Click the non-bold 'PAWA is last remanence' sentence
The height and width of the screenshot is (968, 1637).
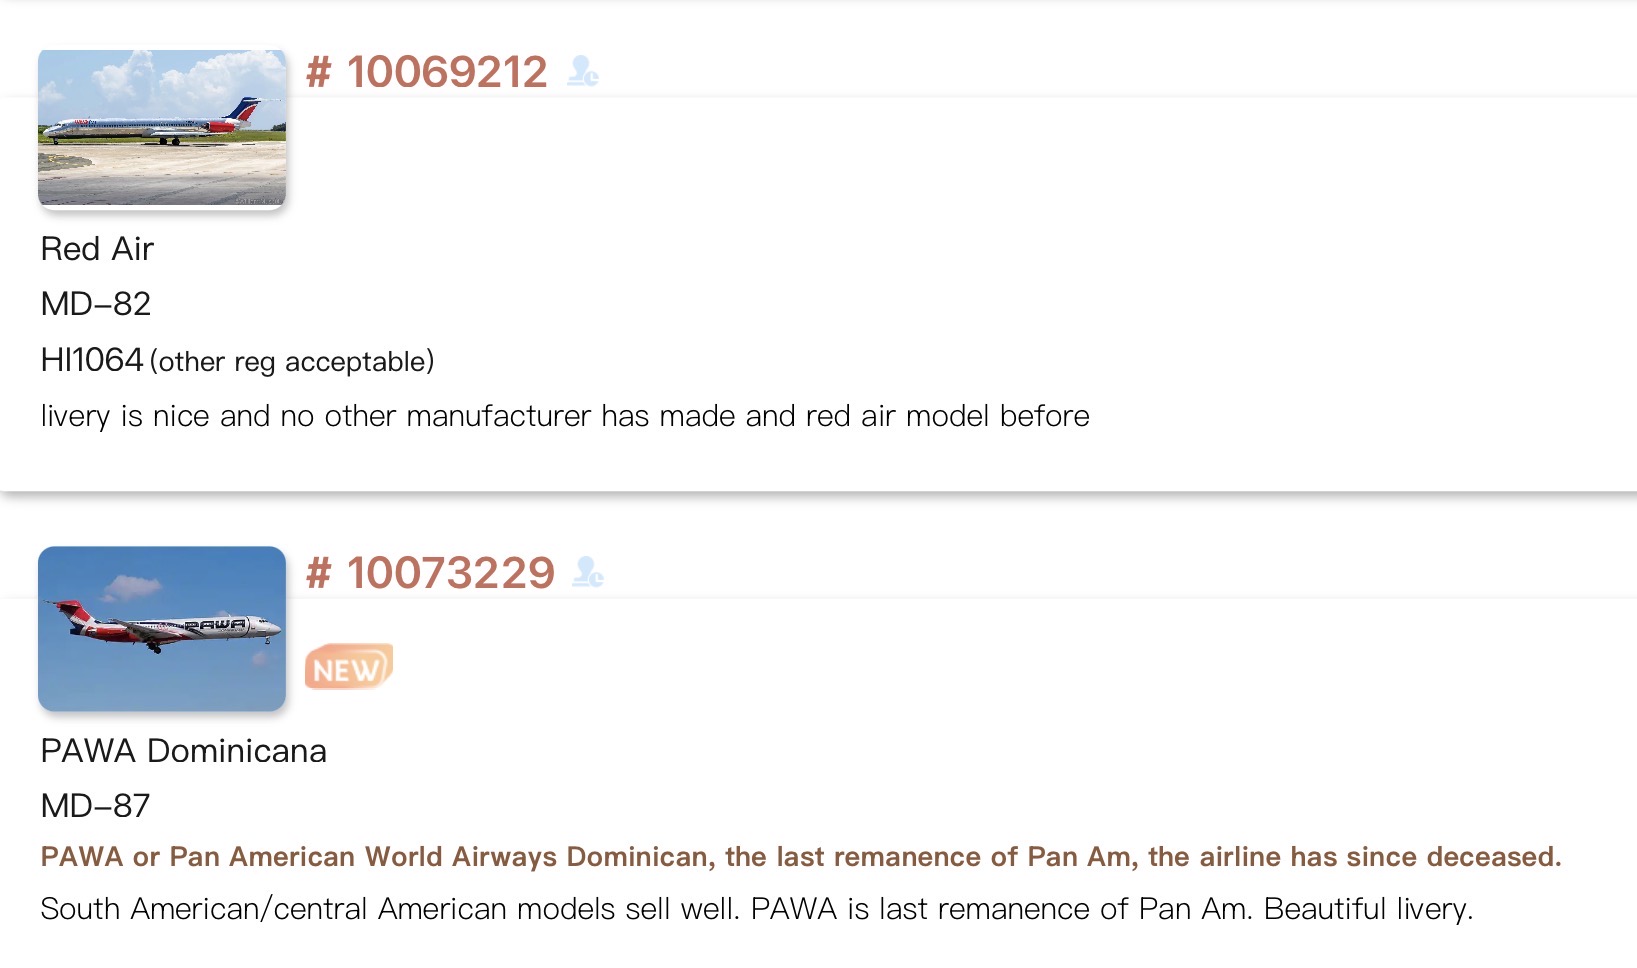point(1000,909)
